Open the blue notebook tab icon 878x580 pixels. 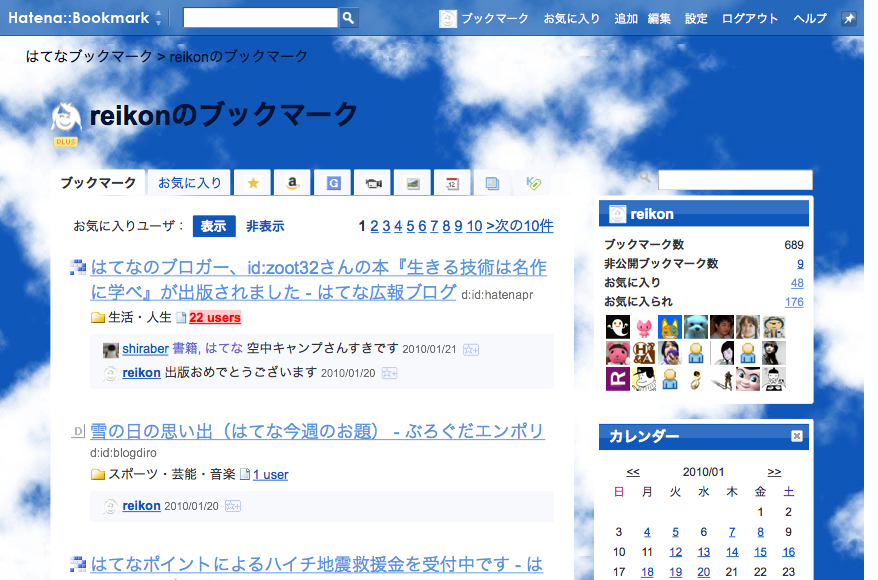point(492,183)
